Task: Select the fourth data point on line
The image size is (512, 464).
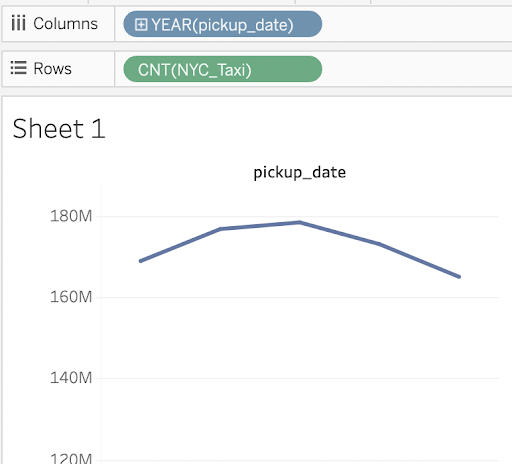Action: click(380, 244)
